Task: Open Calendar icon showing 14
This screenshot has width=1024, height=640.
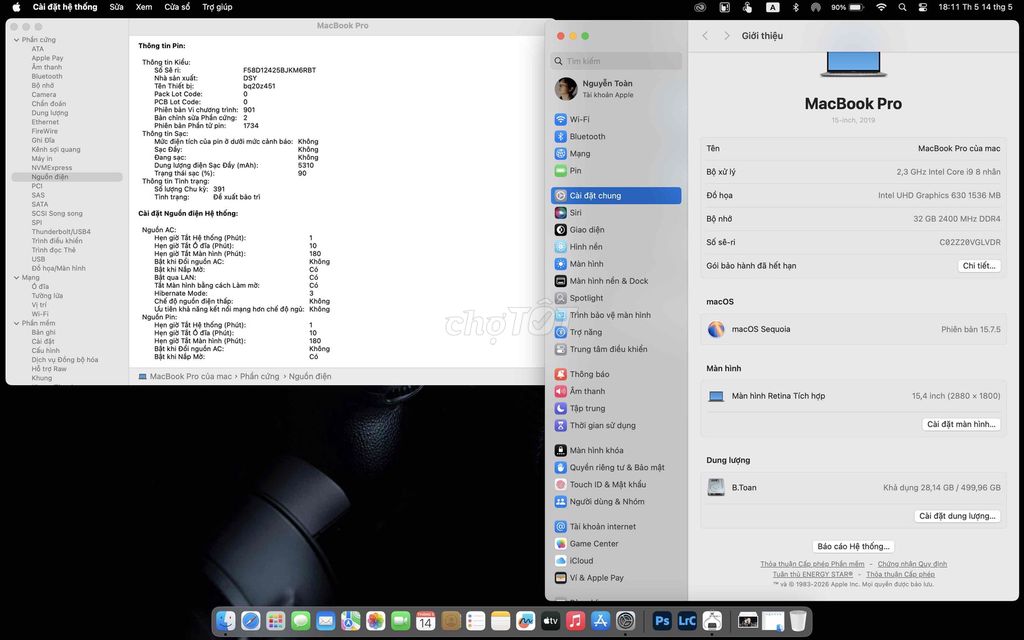Action: (425, 620)
